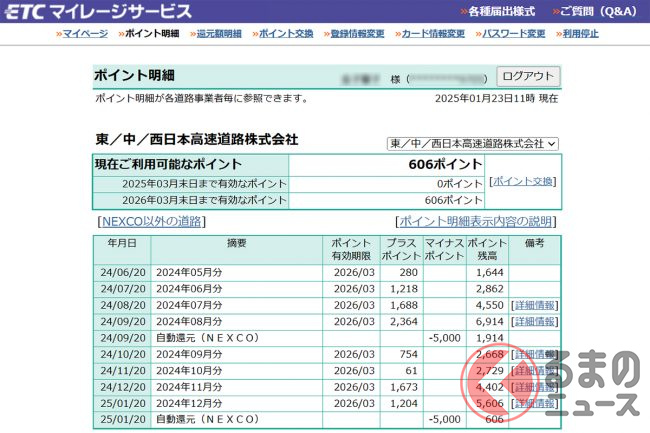Click the [ポイント交換] link beside points summary

523,181
